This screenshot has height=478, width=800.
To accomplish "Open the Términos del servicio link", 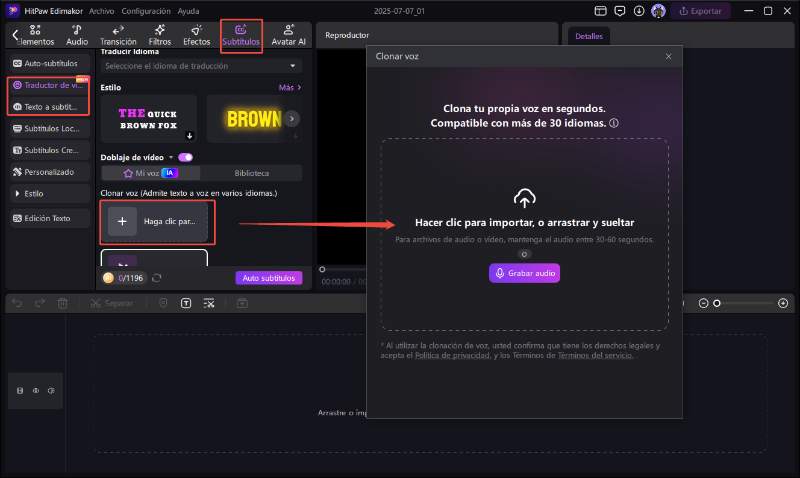I will pos(595,356).
